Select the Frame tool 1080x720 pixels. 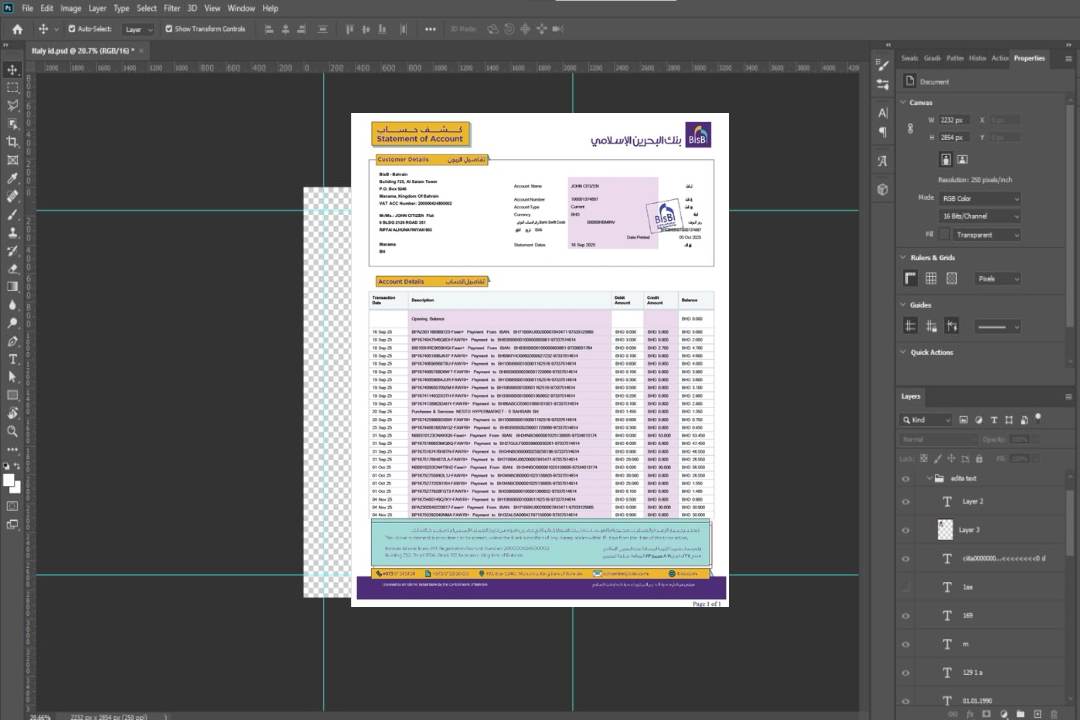coord(12,160)
